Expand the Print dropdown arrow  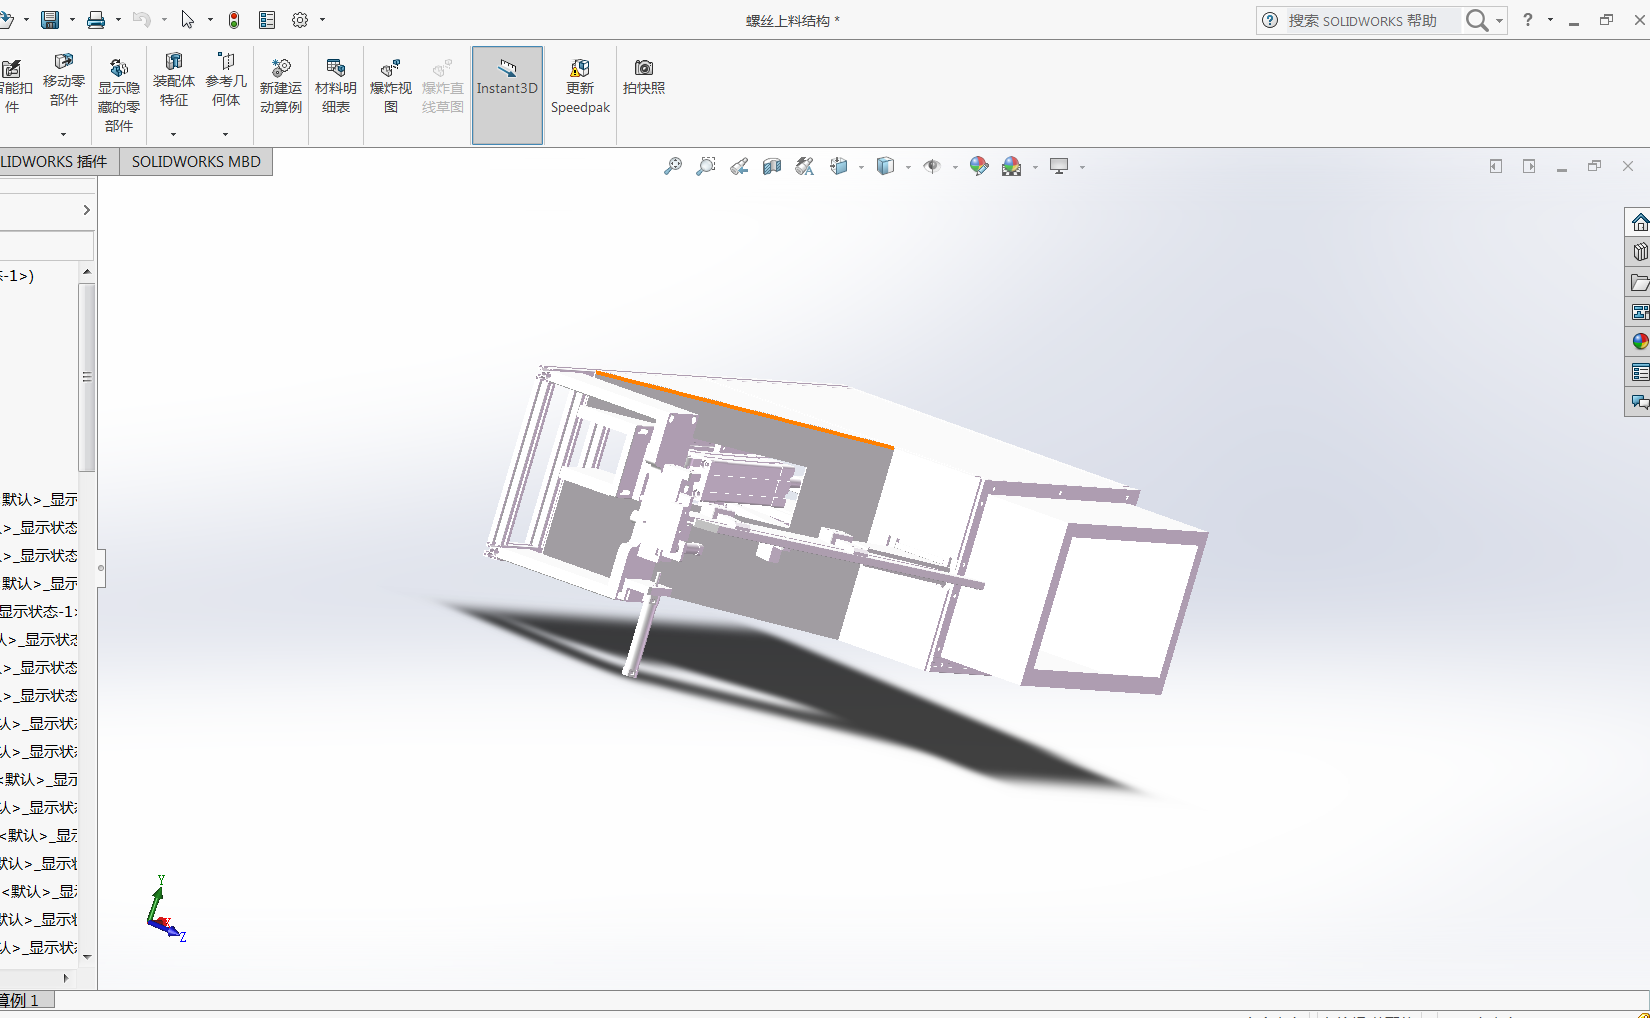coord(118,20)
